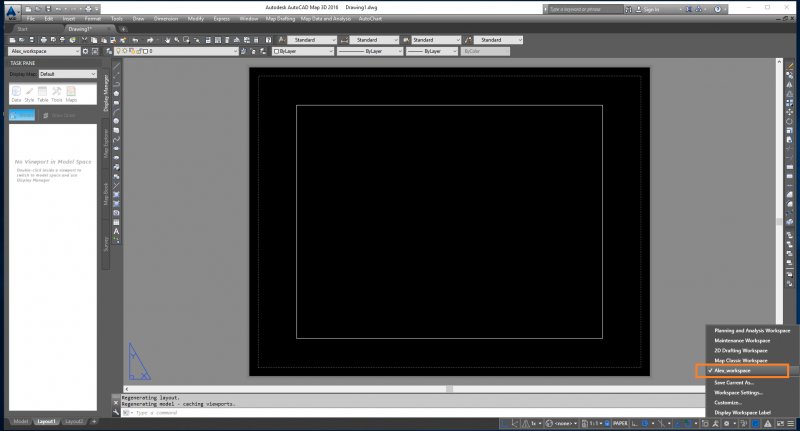Open Workspace Settings gear next to workspace dropdown
Image resolution: width=800 pixels, height=431 pixels.
pyautogui.click(x=85, y=51)
